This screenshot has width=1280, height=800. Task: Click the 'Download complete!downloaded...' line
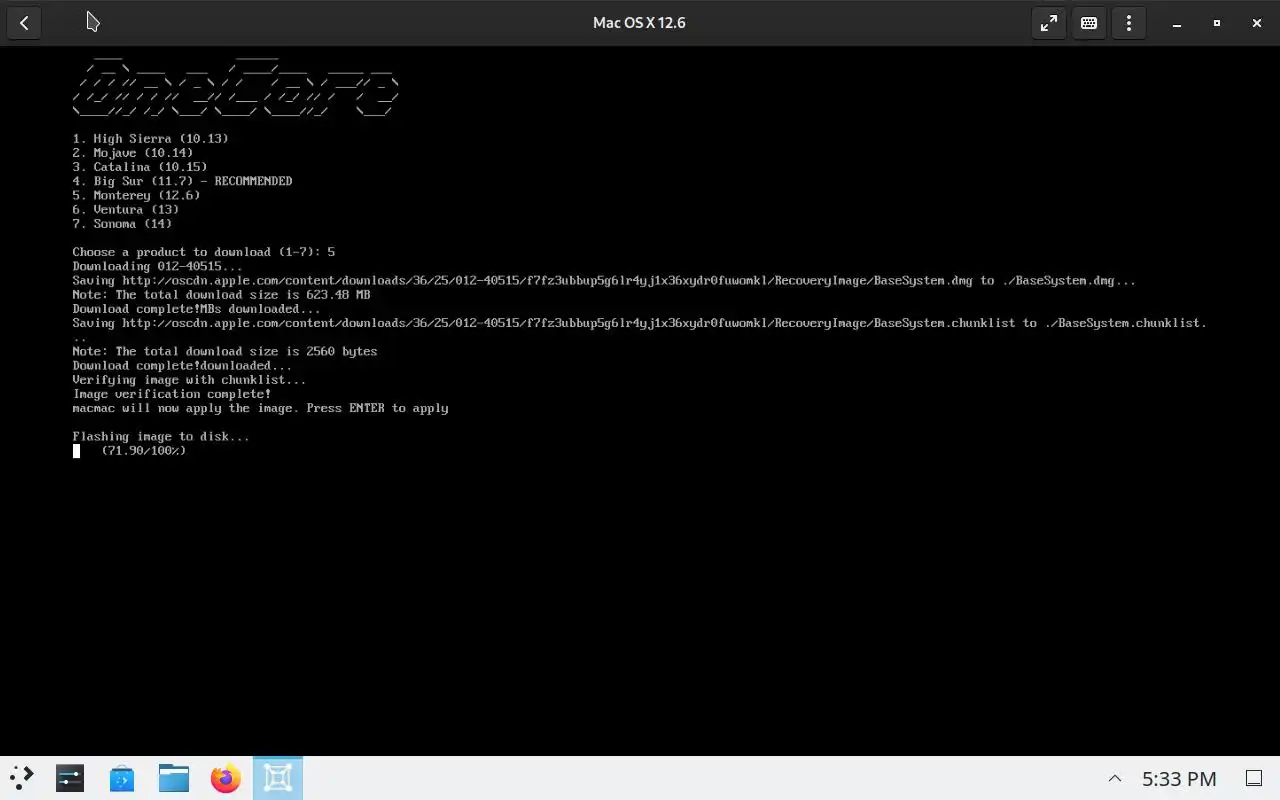tap(182, 365)
